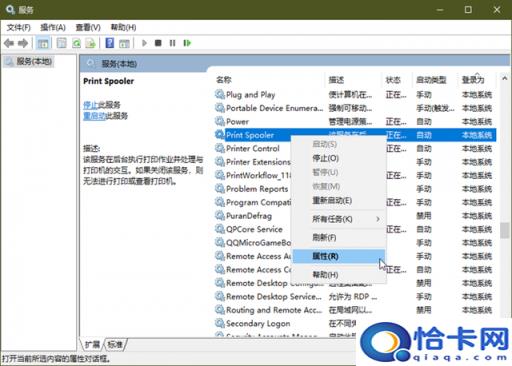Click the gear icon beside QPCore Service
Screen dimensions: 512x366
click(x=220, y=229)
